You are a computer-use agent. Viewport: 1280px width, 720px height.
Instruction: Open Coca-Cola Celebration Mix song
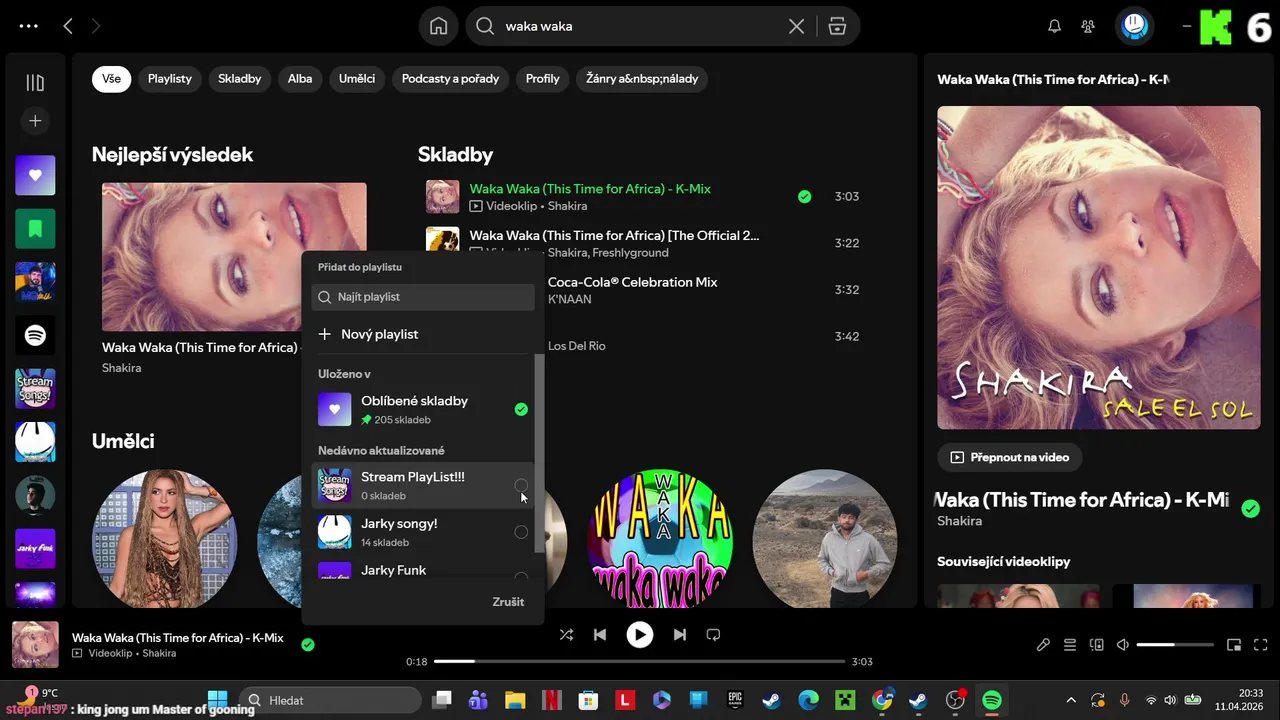click(632, 282)
